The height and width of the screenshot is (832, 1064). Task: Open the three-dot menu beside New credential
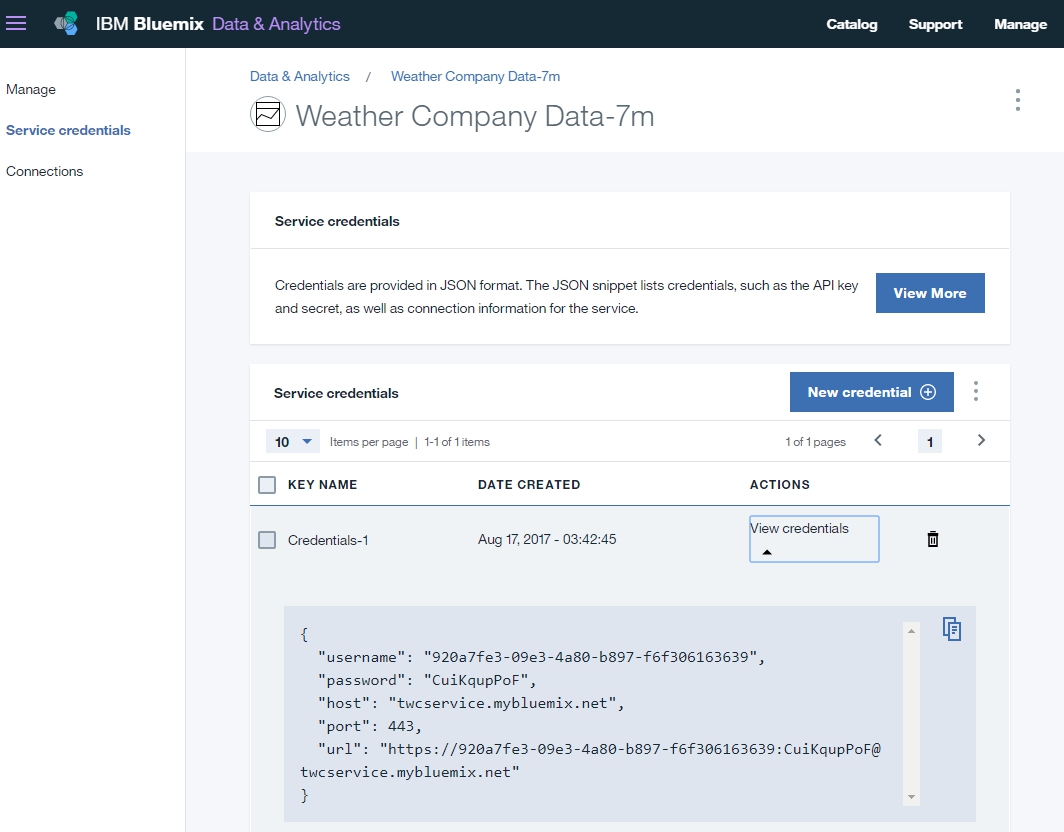coord(976,391)
